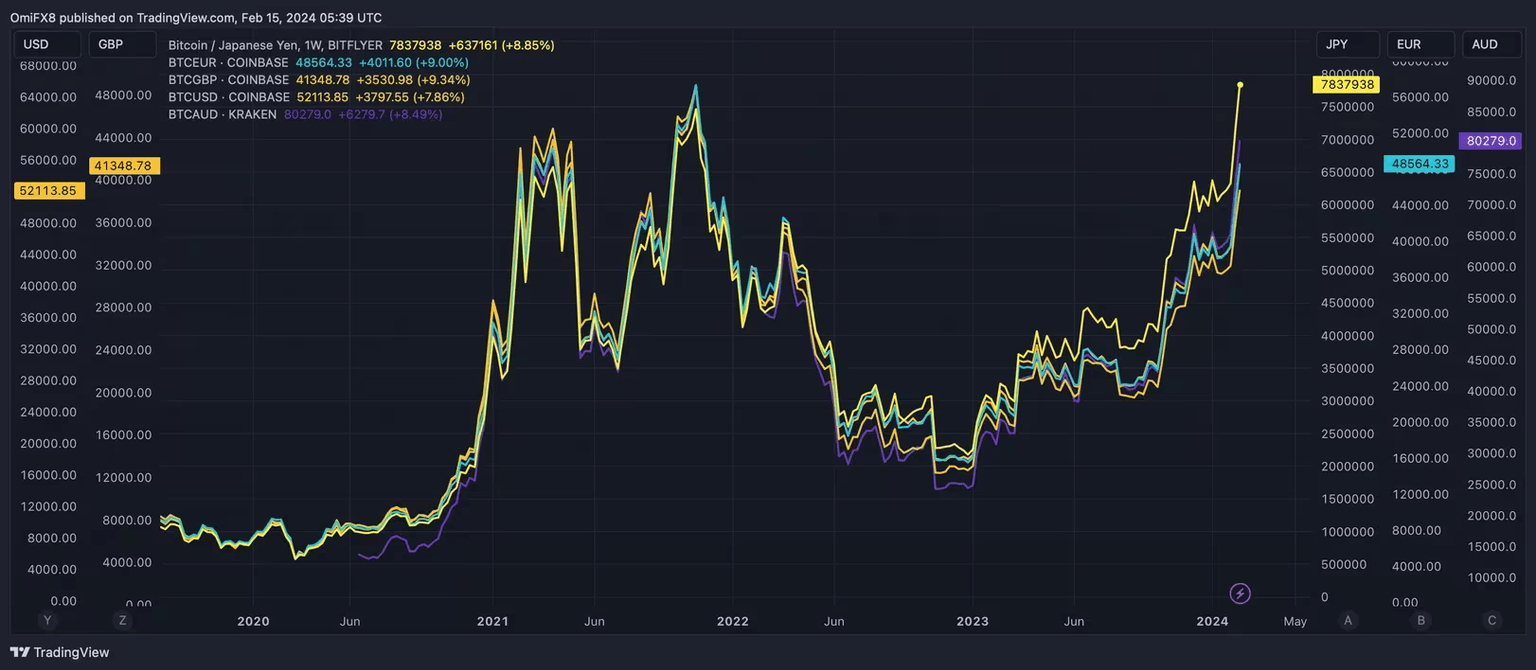Screen dimensions: 1536x670
Task: Click the yellow endpoint dot of the BTCJPY line
Action: click(1240, 85)
